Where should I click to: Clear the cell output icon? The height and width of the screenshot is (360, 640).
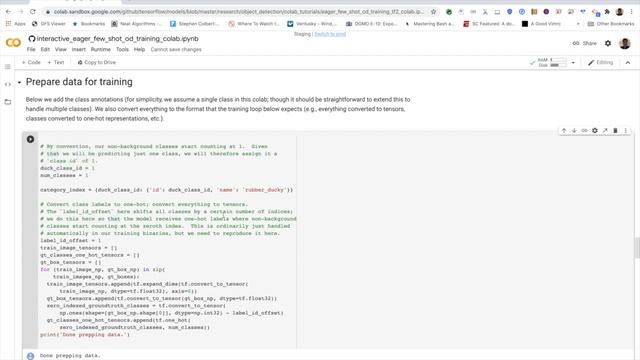click(x=30, y=356)
